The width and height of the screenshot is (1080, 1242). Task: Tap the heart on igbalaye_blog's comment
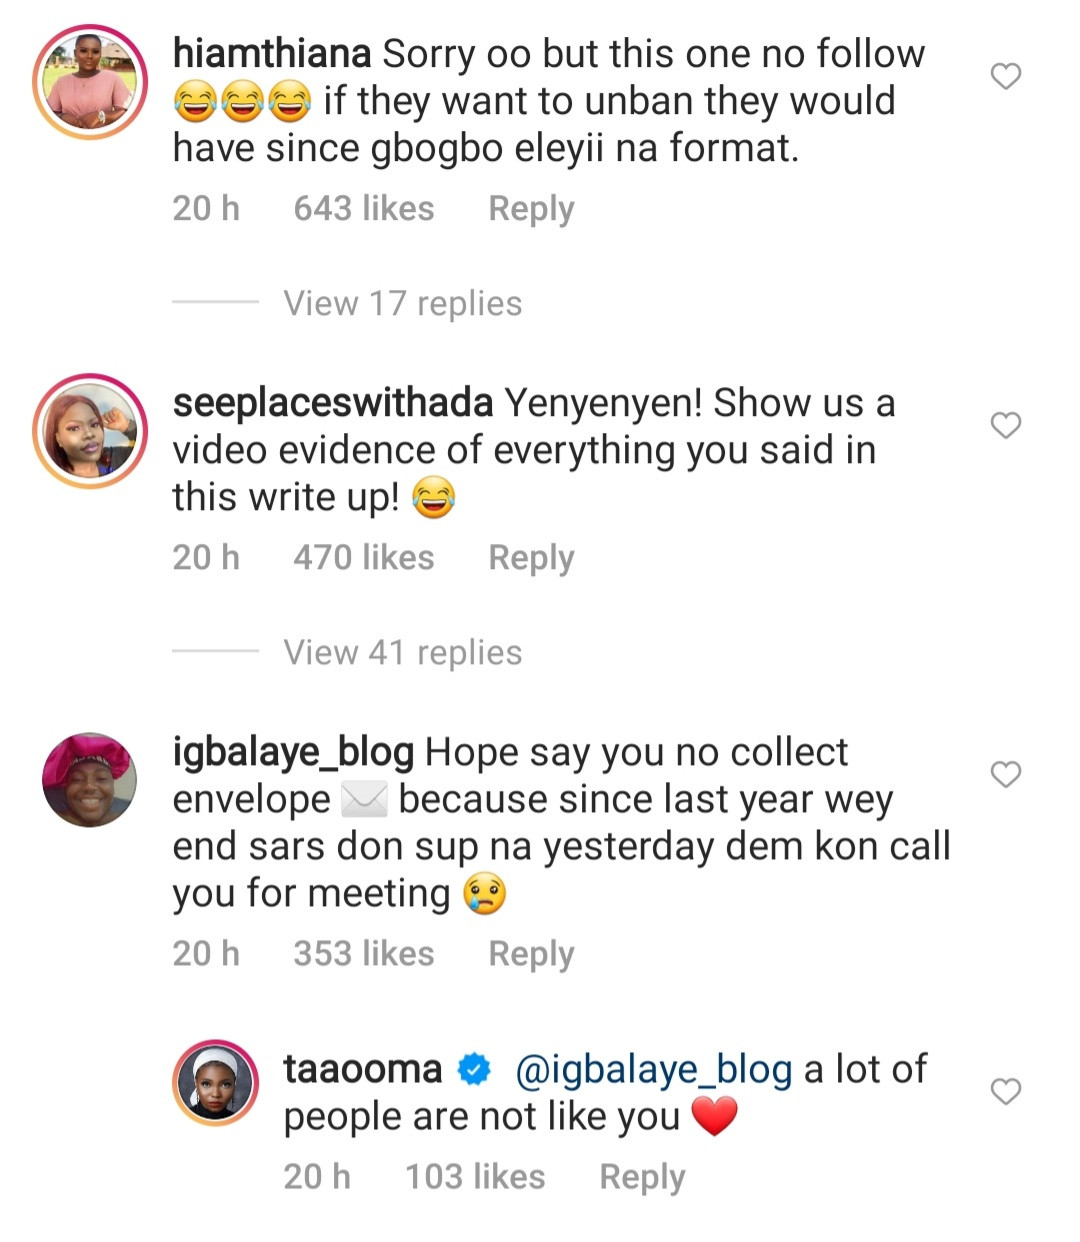click(1005, 774)
